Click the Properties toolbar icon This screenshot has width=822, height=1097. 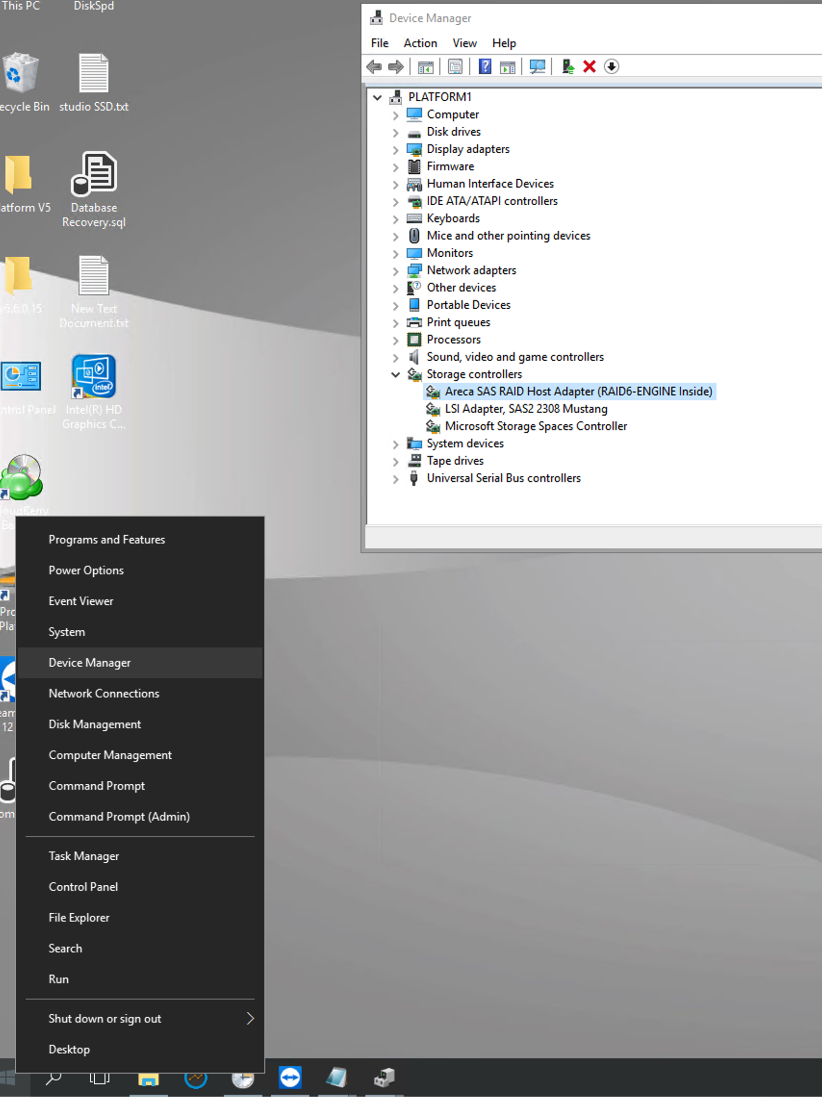[455, 67]
